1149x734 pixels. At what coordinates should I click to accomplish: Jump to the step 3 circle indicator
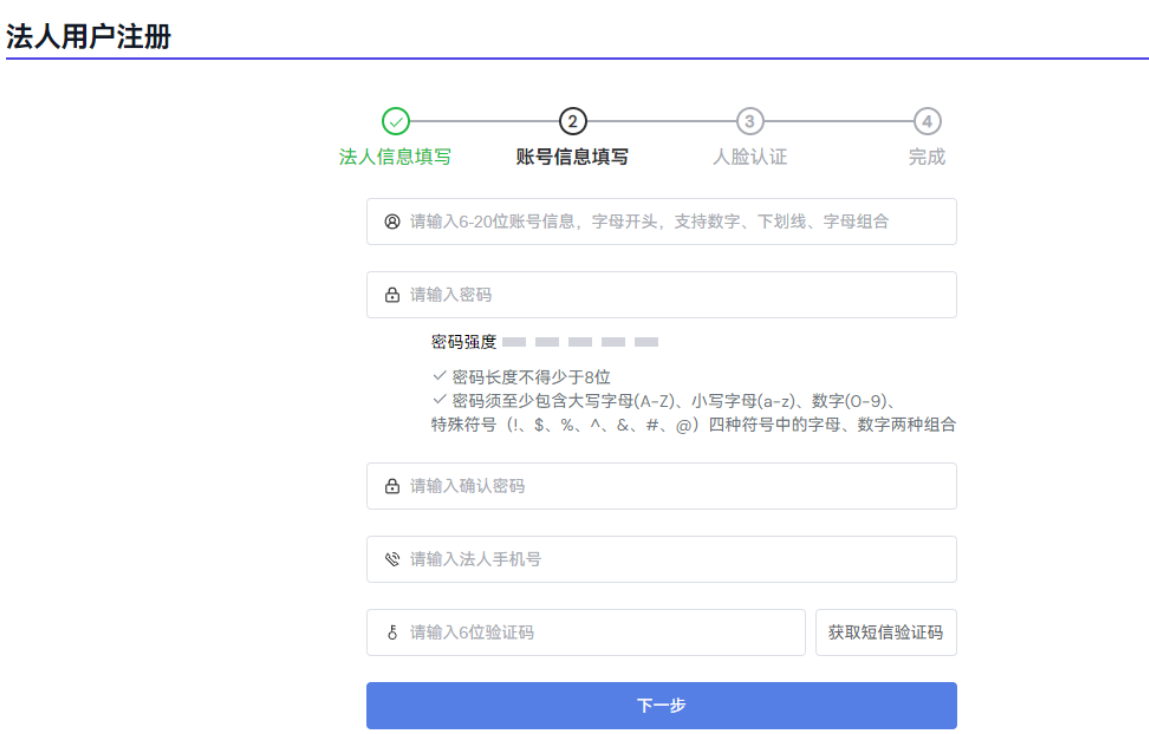(749, 122)
